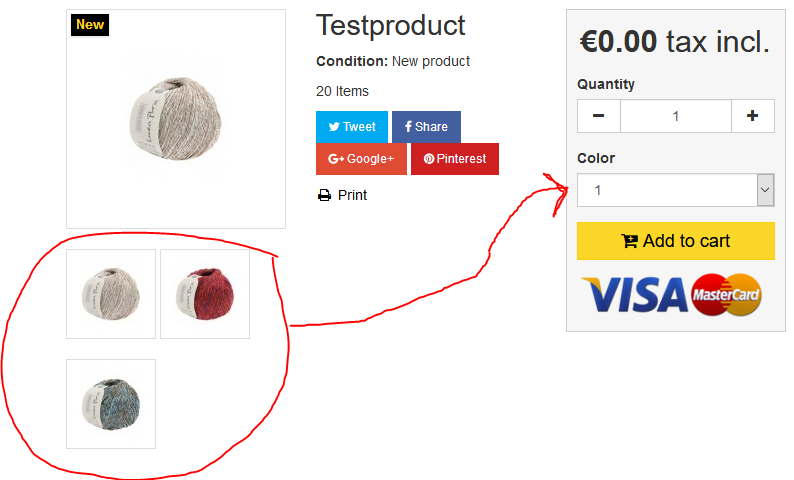The width and height of the screenshot is (794, 480).
Task: Click the MasterCard payment logo
Action: [x=726, y=295]
